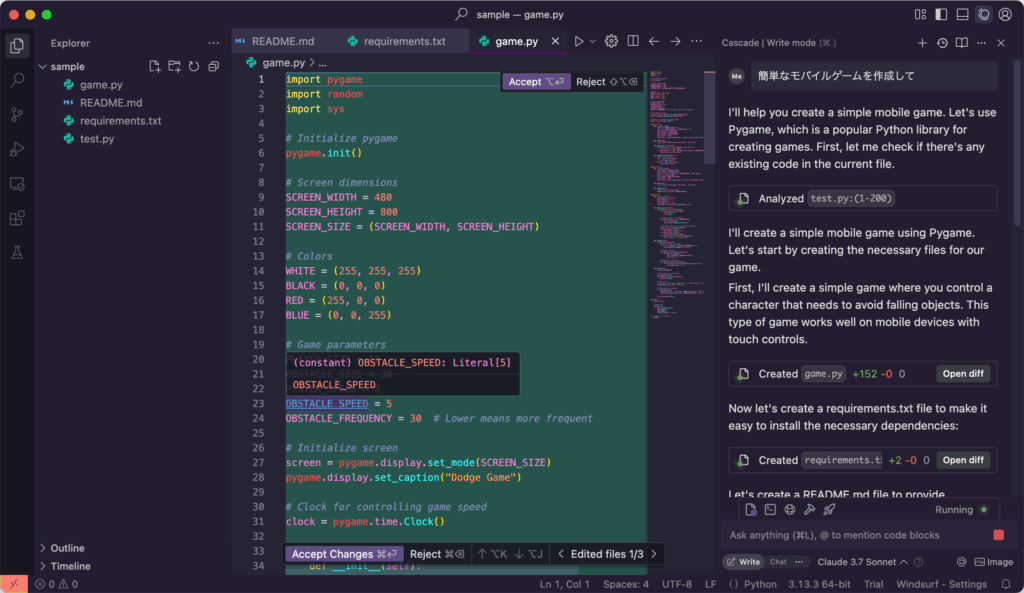This screenshot has height=593, width=1024.
Task: Create a new file in sample folder
Action: click(x=155, y=66)
